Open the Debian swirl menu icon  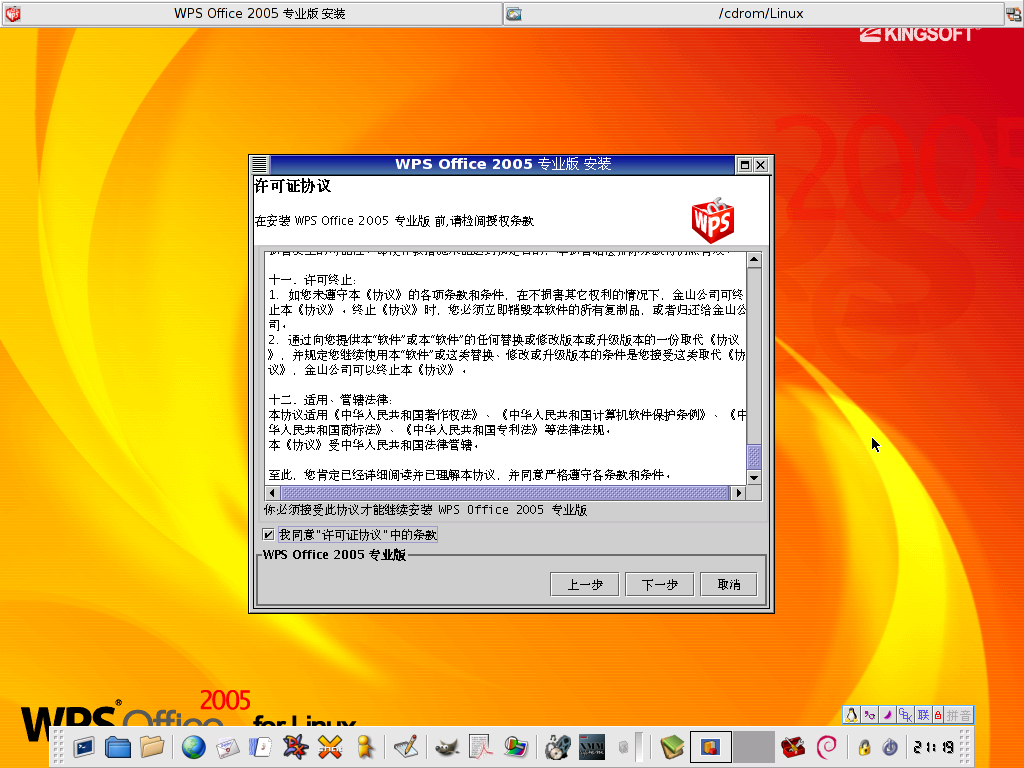[x=827, y=746]
